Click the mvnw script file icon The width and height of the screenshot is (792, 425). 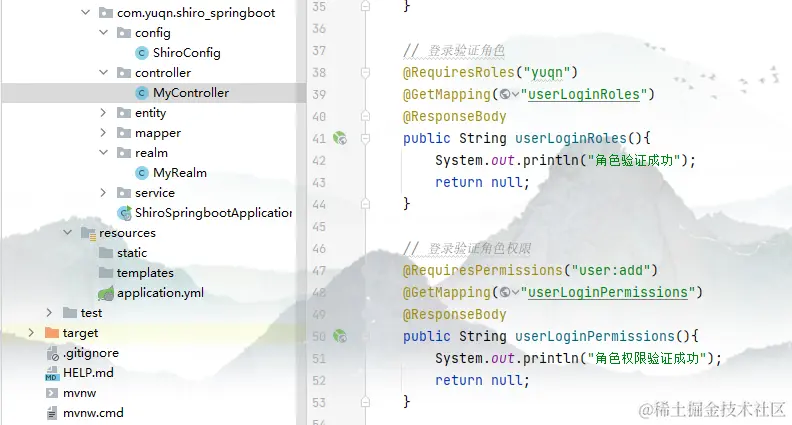click(x=52, y=393)
